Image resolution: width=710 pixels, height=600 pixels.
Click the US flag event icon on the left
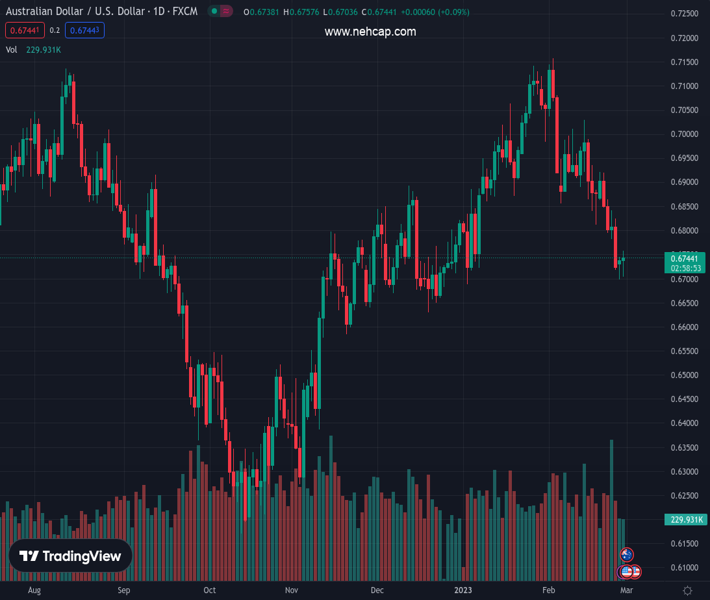coord(626,572)
